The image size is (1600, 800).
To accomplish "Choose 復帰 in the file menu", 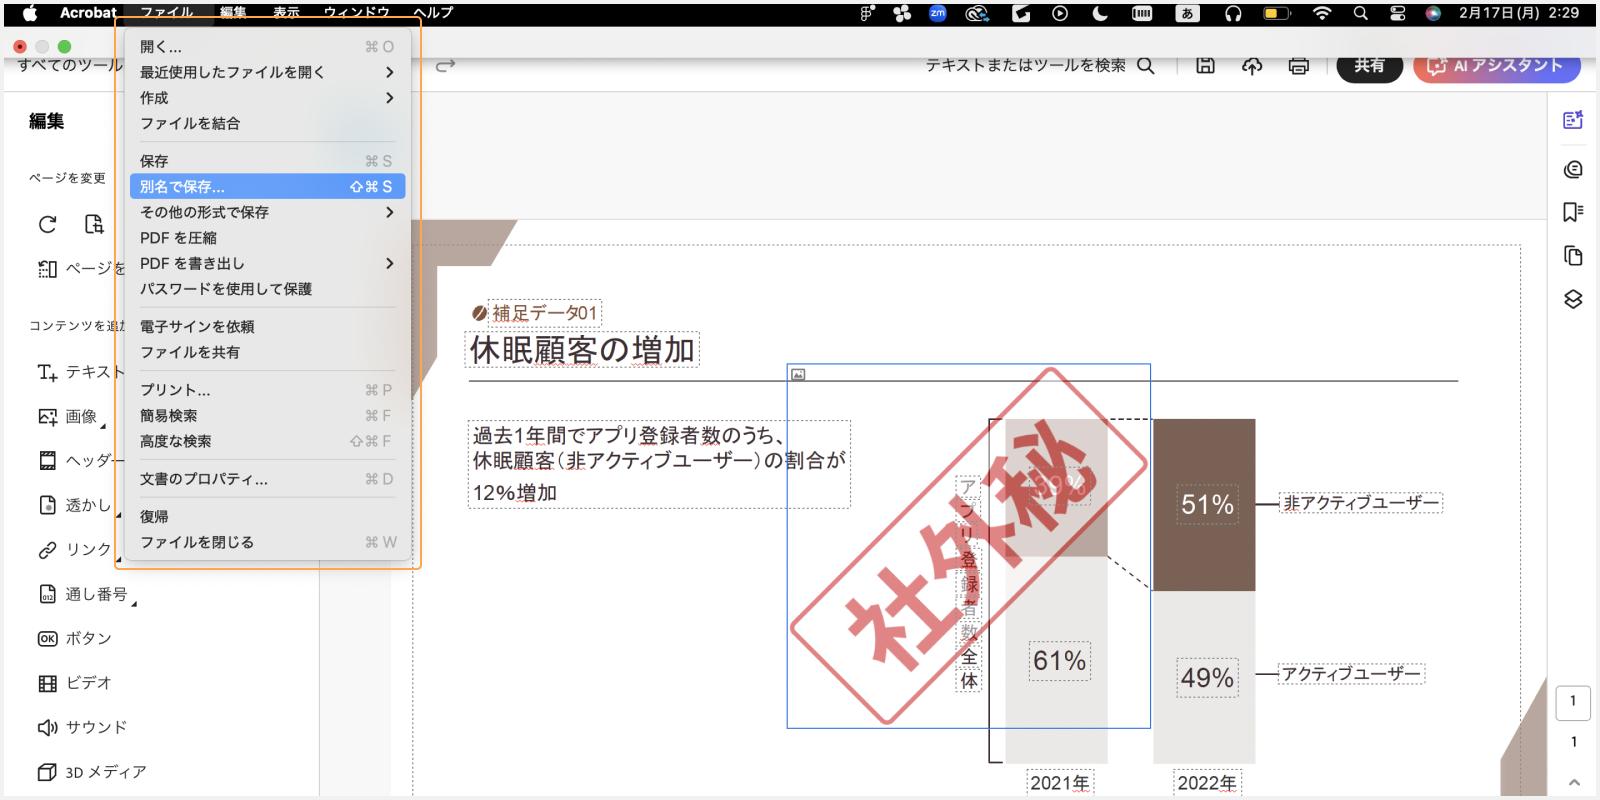I will [x=267, y=517].
